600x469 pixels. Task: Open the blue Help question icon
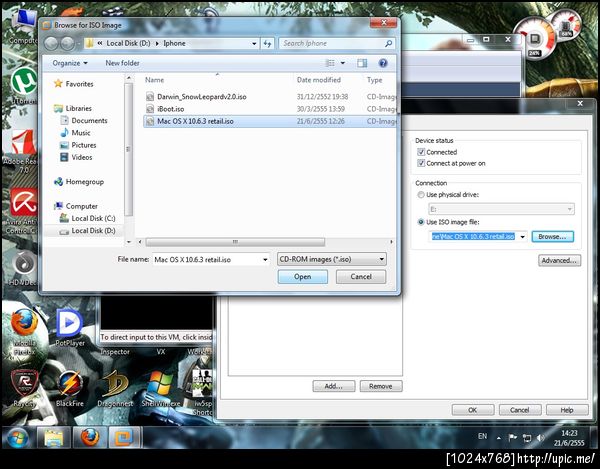point(383,63)
